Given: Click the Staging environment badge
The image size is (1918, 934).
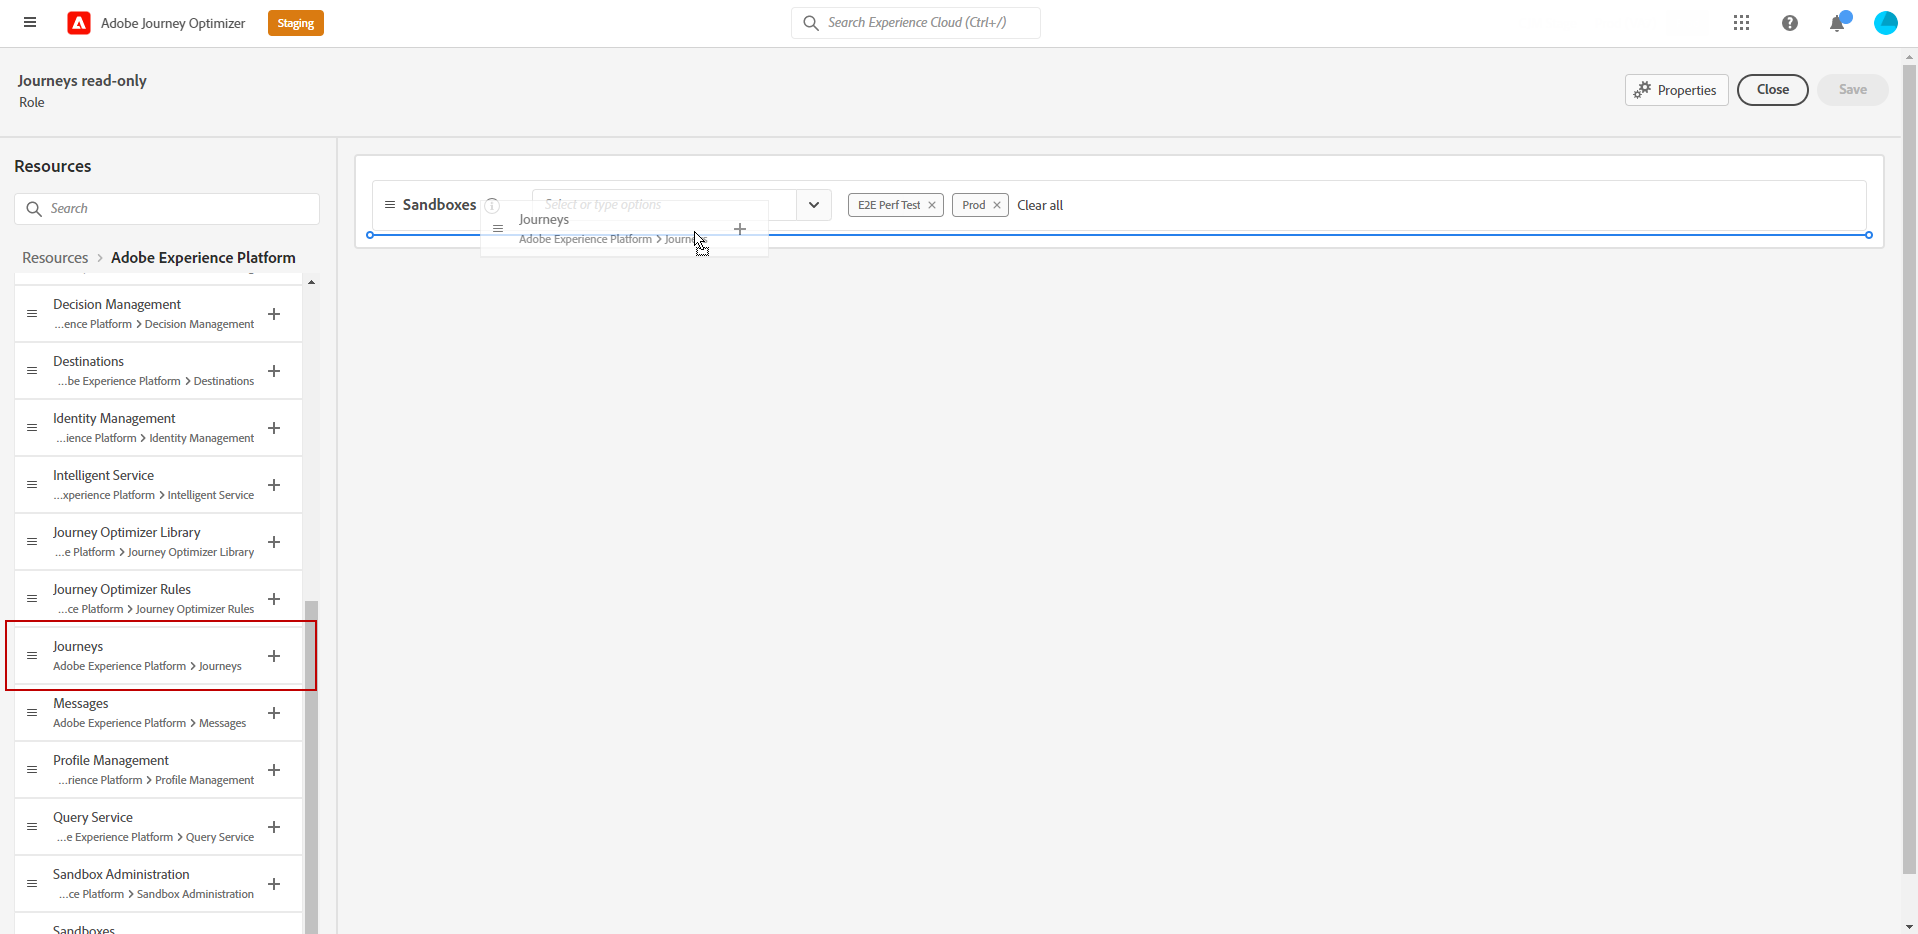Looking at the screenshot, I should pyautogui.click(x=296, y=23).
